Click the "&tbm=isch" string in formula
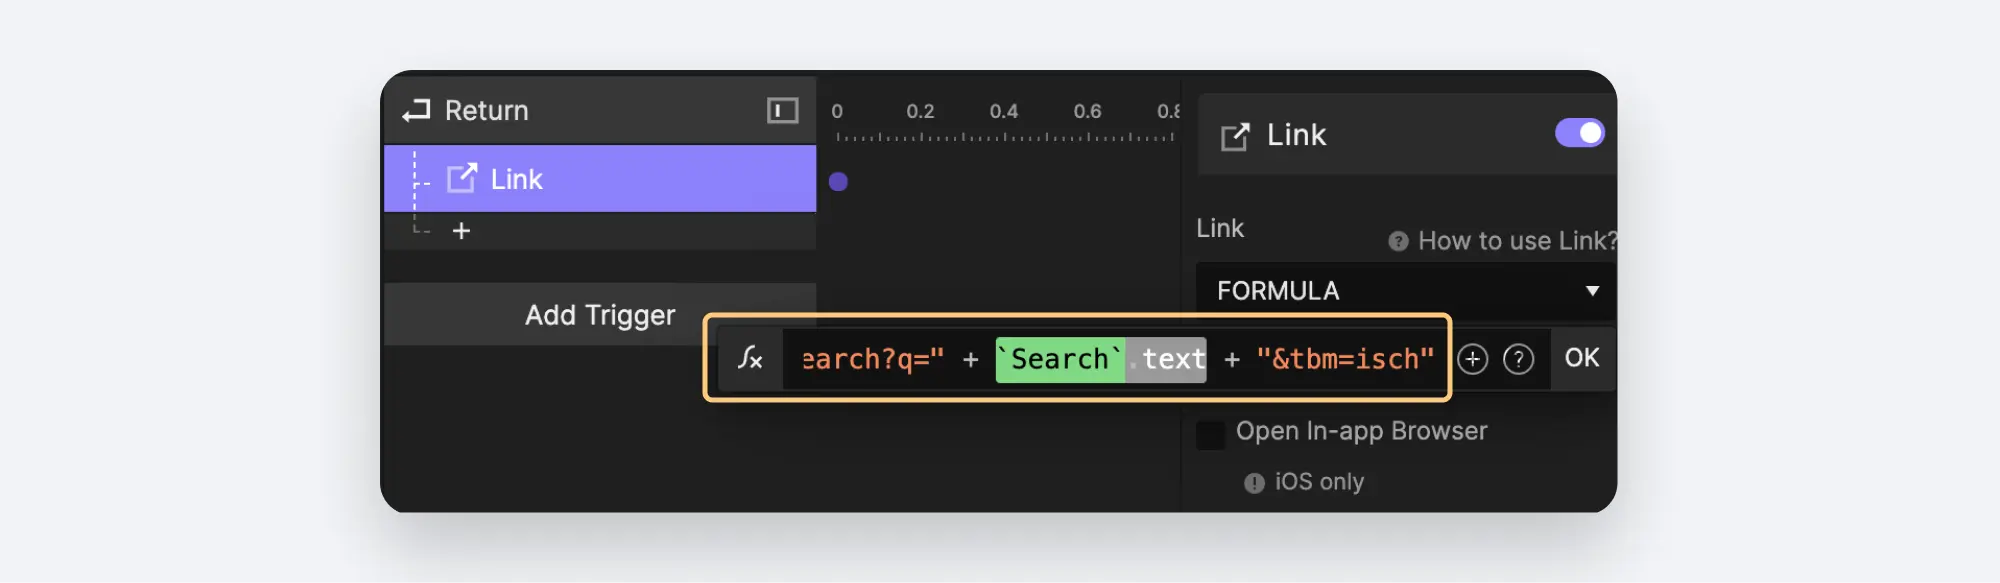Screen dimensions: 2000x583 coord(1345,359)
